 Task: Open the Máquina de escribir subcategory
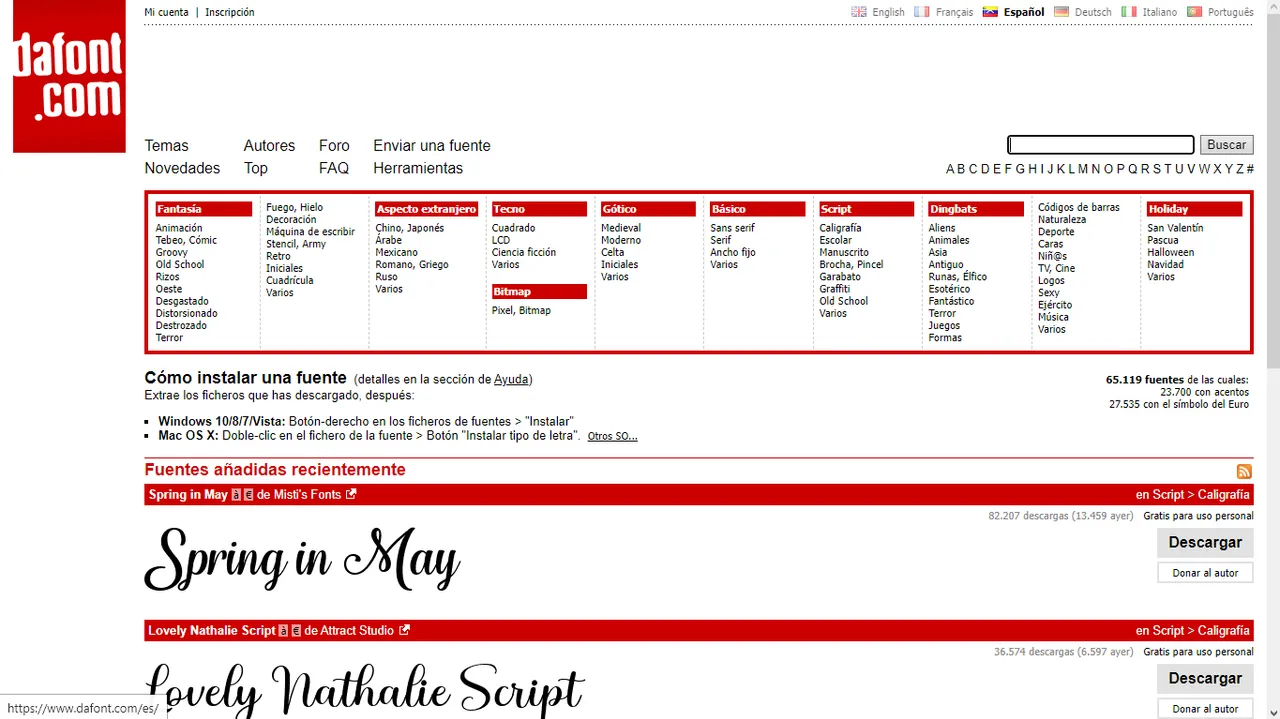pyautogui.click(x=310, y=231)
